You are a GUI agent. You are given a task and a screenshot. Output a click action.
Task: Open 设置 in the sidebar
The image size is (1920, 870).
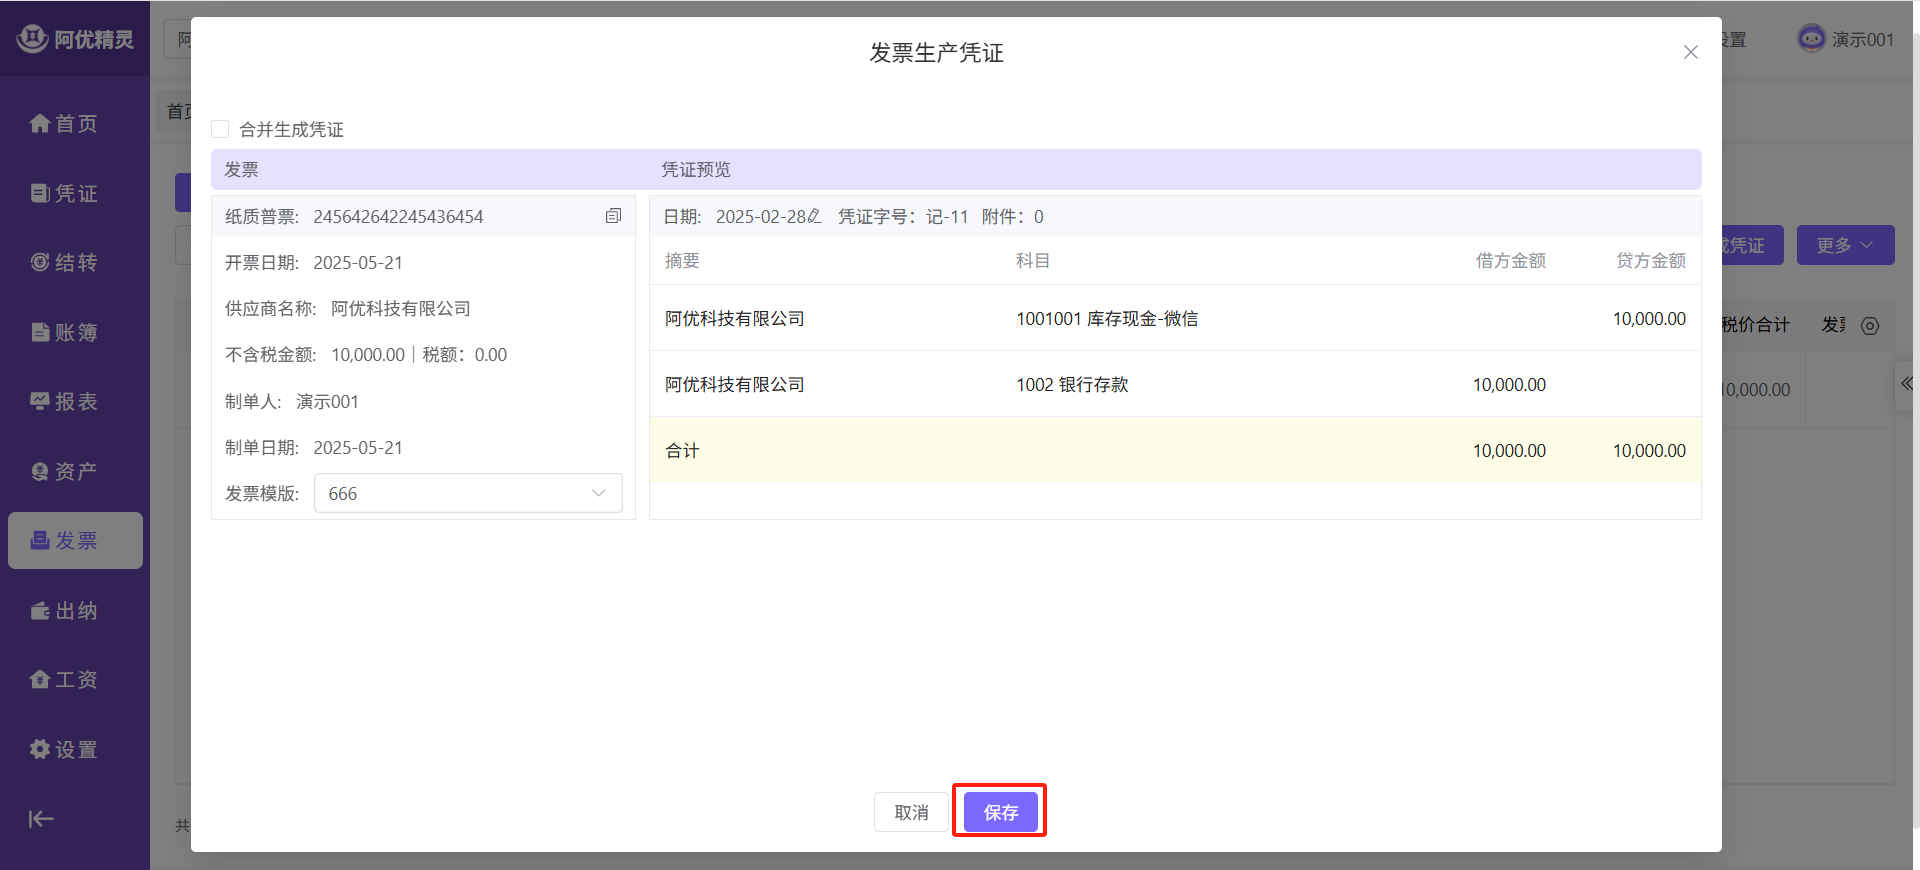point(64,749)
